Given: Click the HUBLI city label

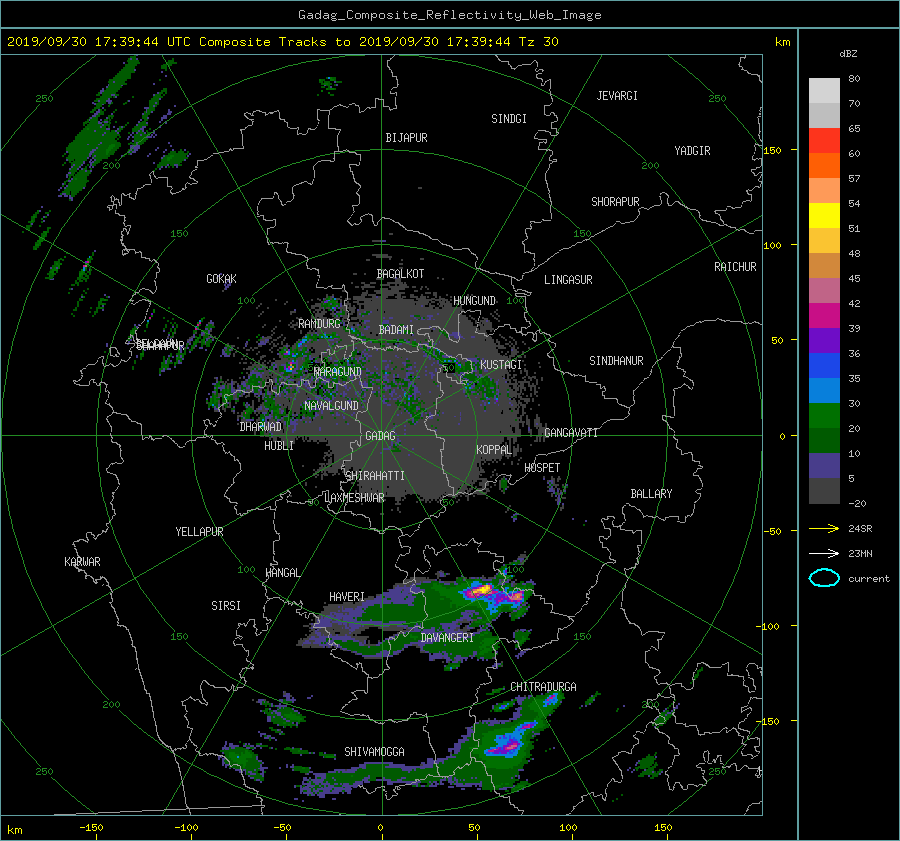Looking at the screenshot, I should (279, 446).
